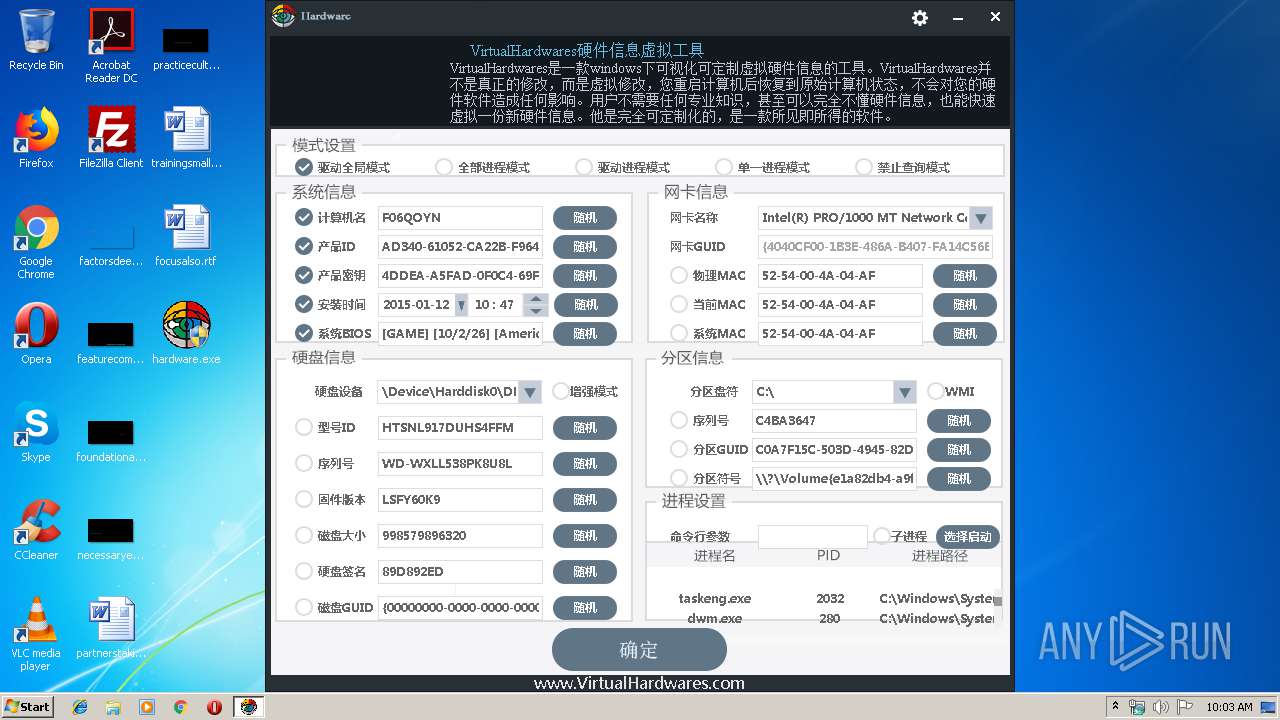The width and height of the screenshot is (1280, 720).
Task: Open partnerstak document icon
Action: (111, 627)
